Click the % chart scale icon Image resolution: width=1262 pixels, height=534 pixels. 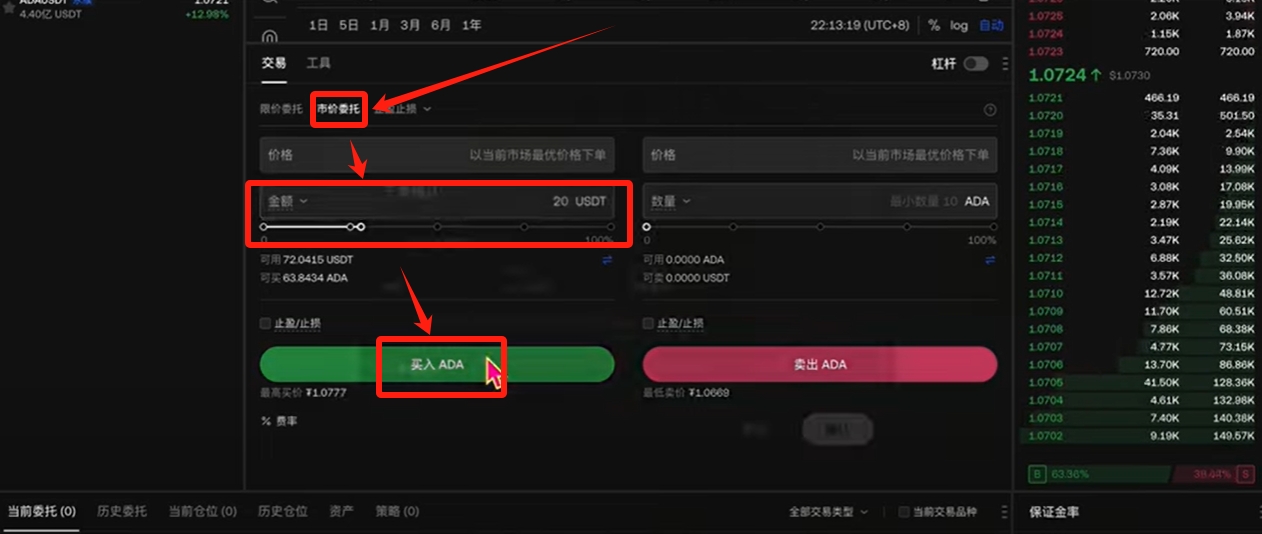click(934, 25)
